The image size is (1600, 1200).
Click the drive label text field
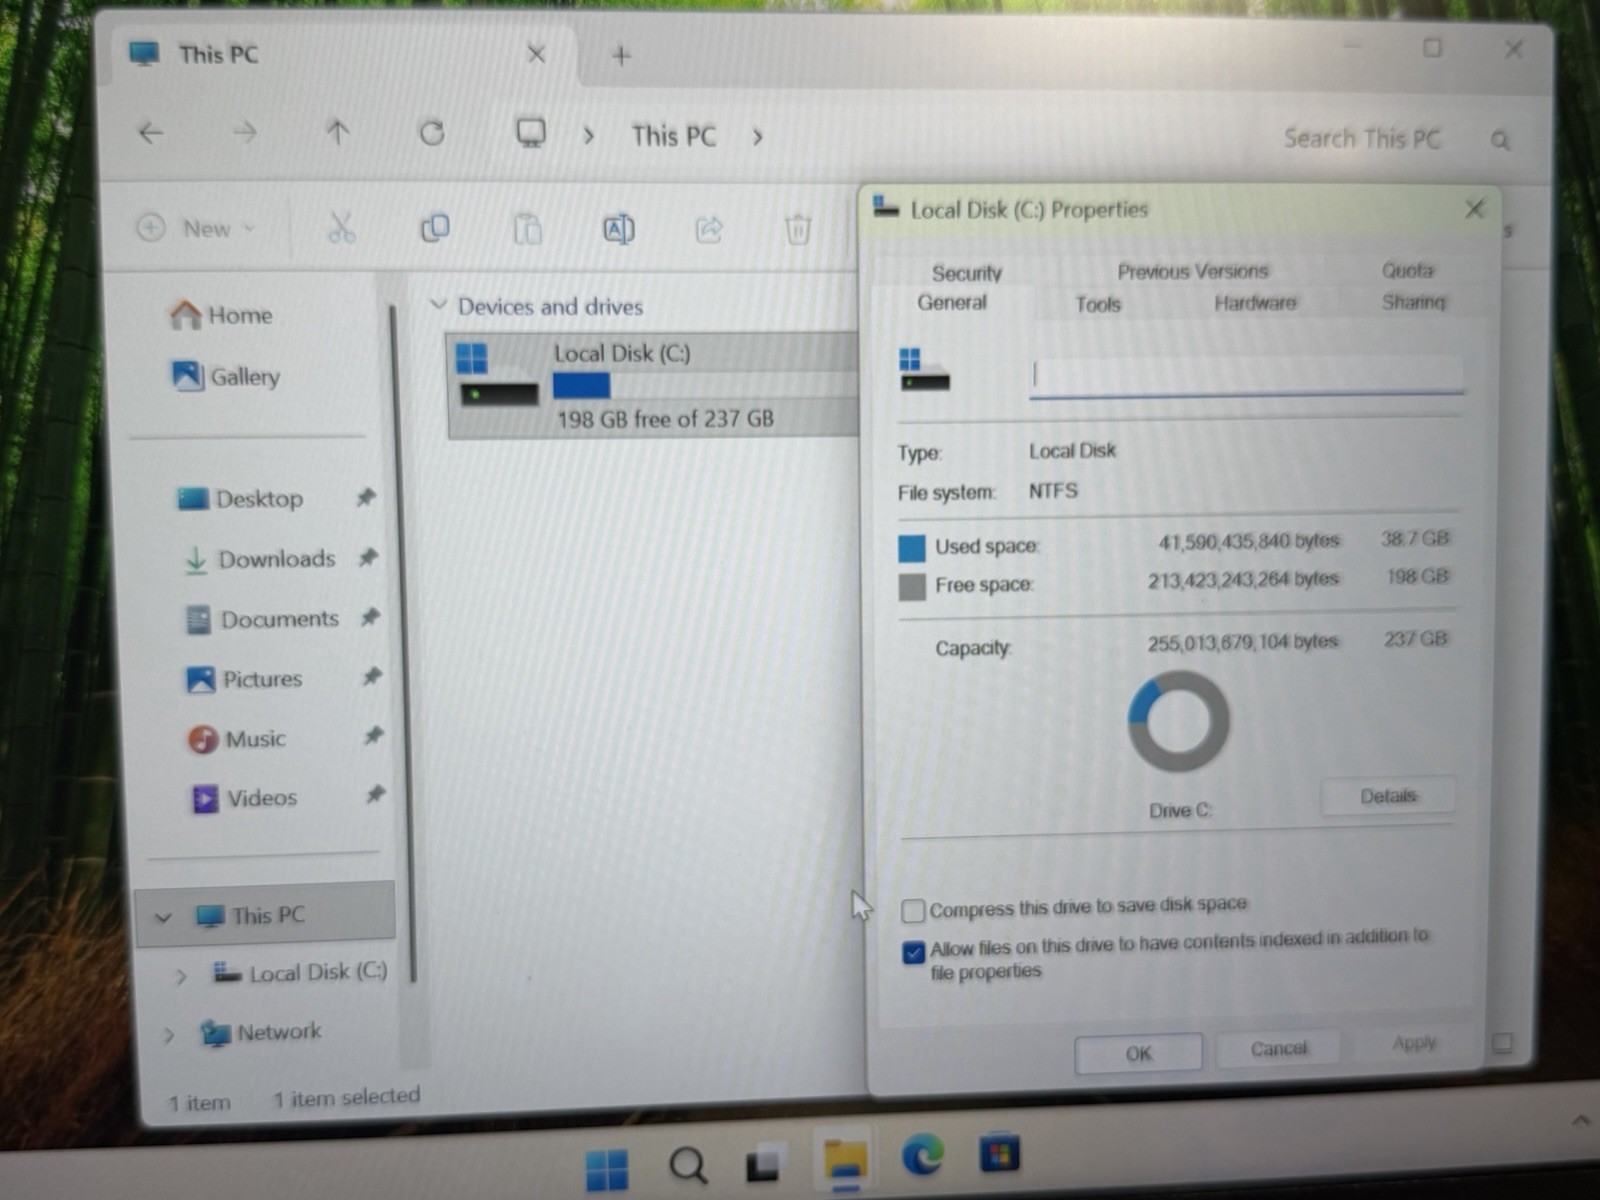[1246, 375]
